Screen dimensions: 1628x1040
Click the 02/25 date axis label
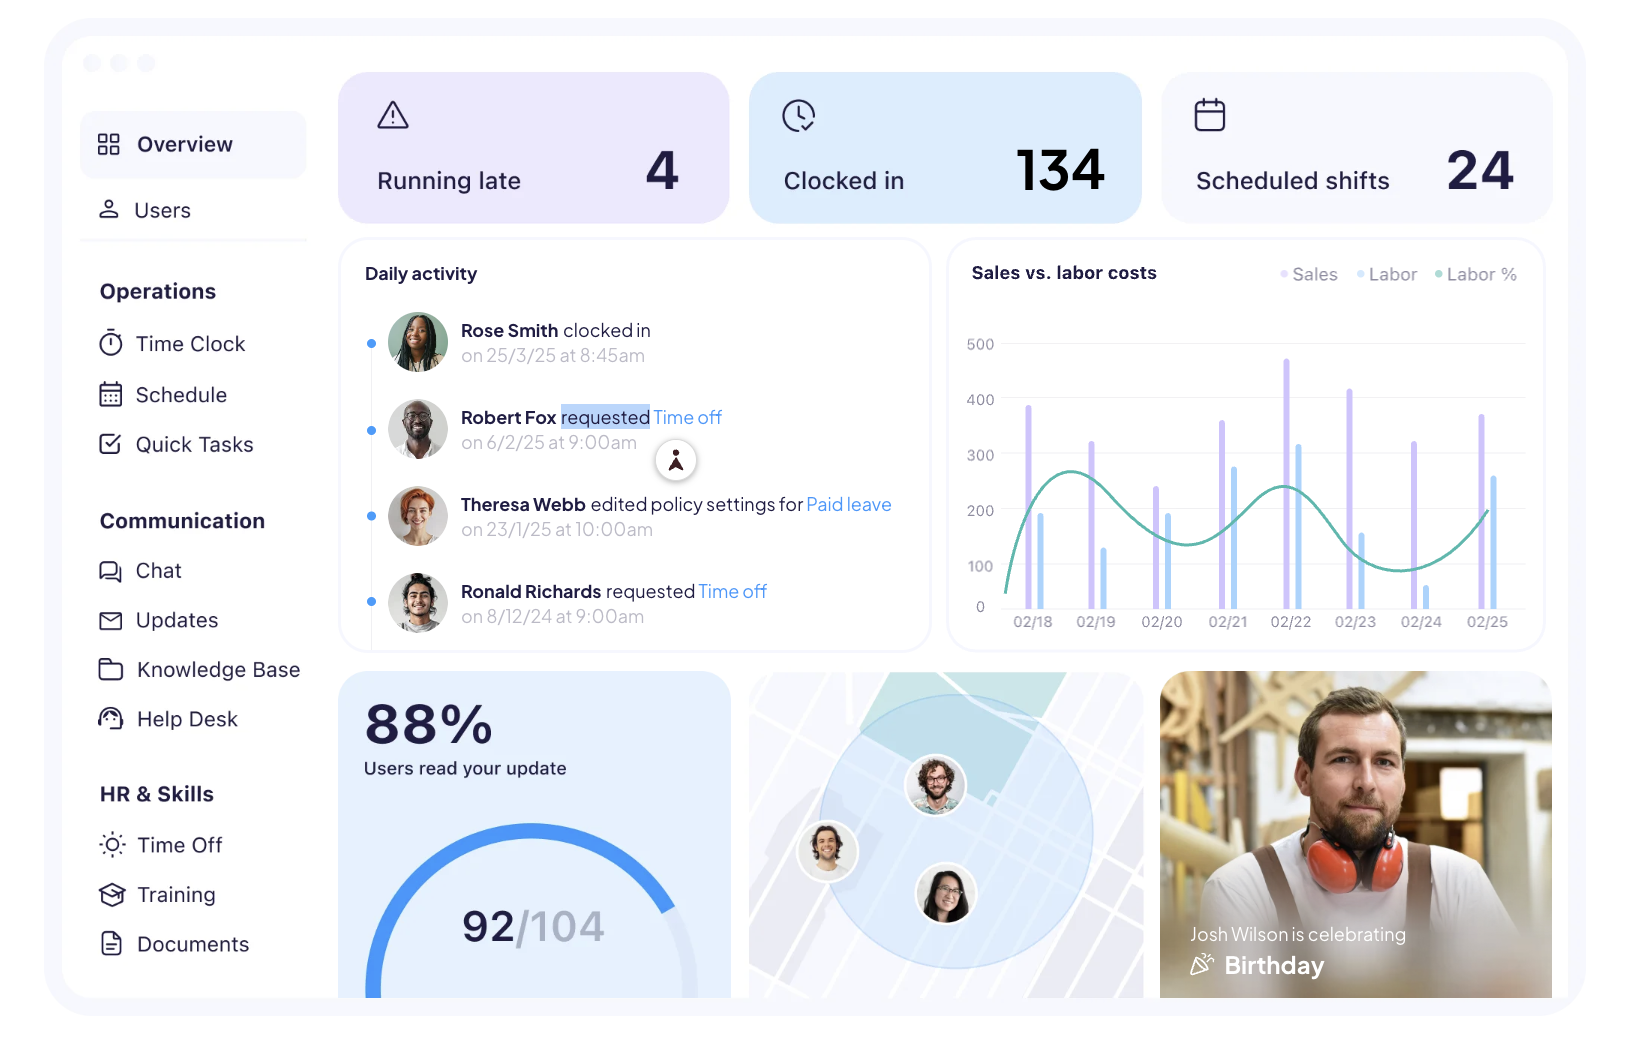pos(1487,621)
